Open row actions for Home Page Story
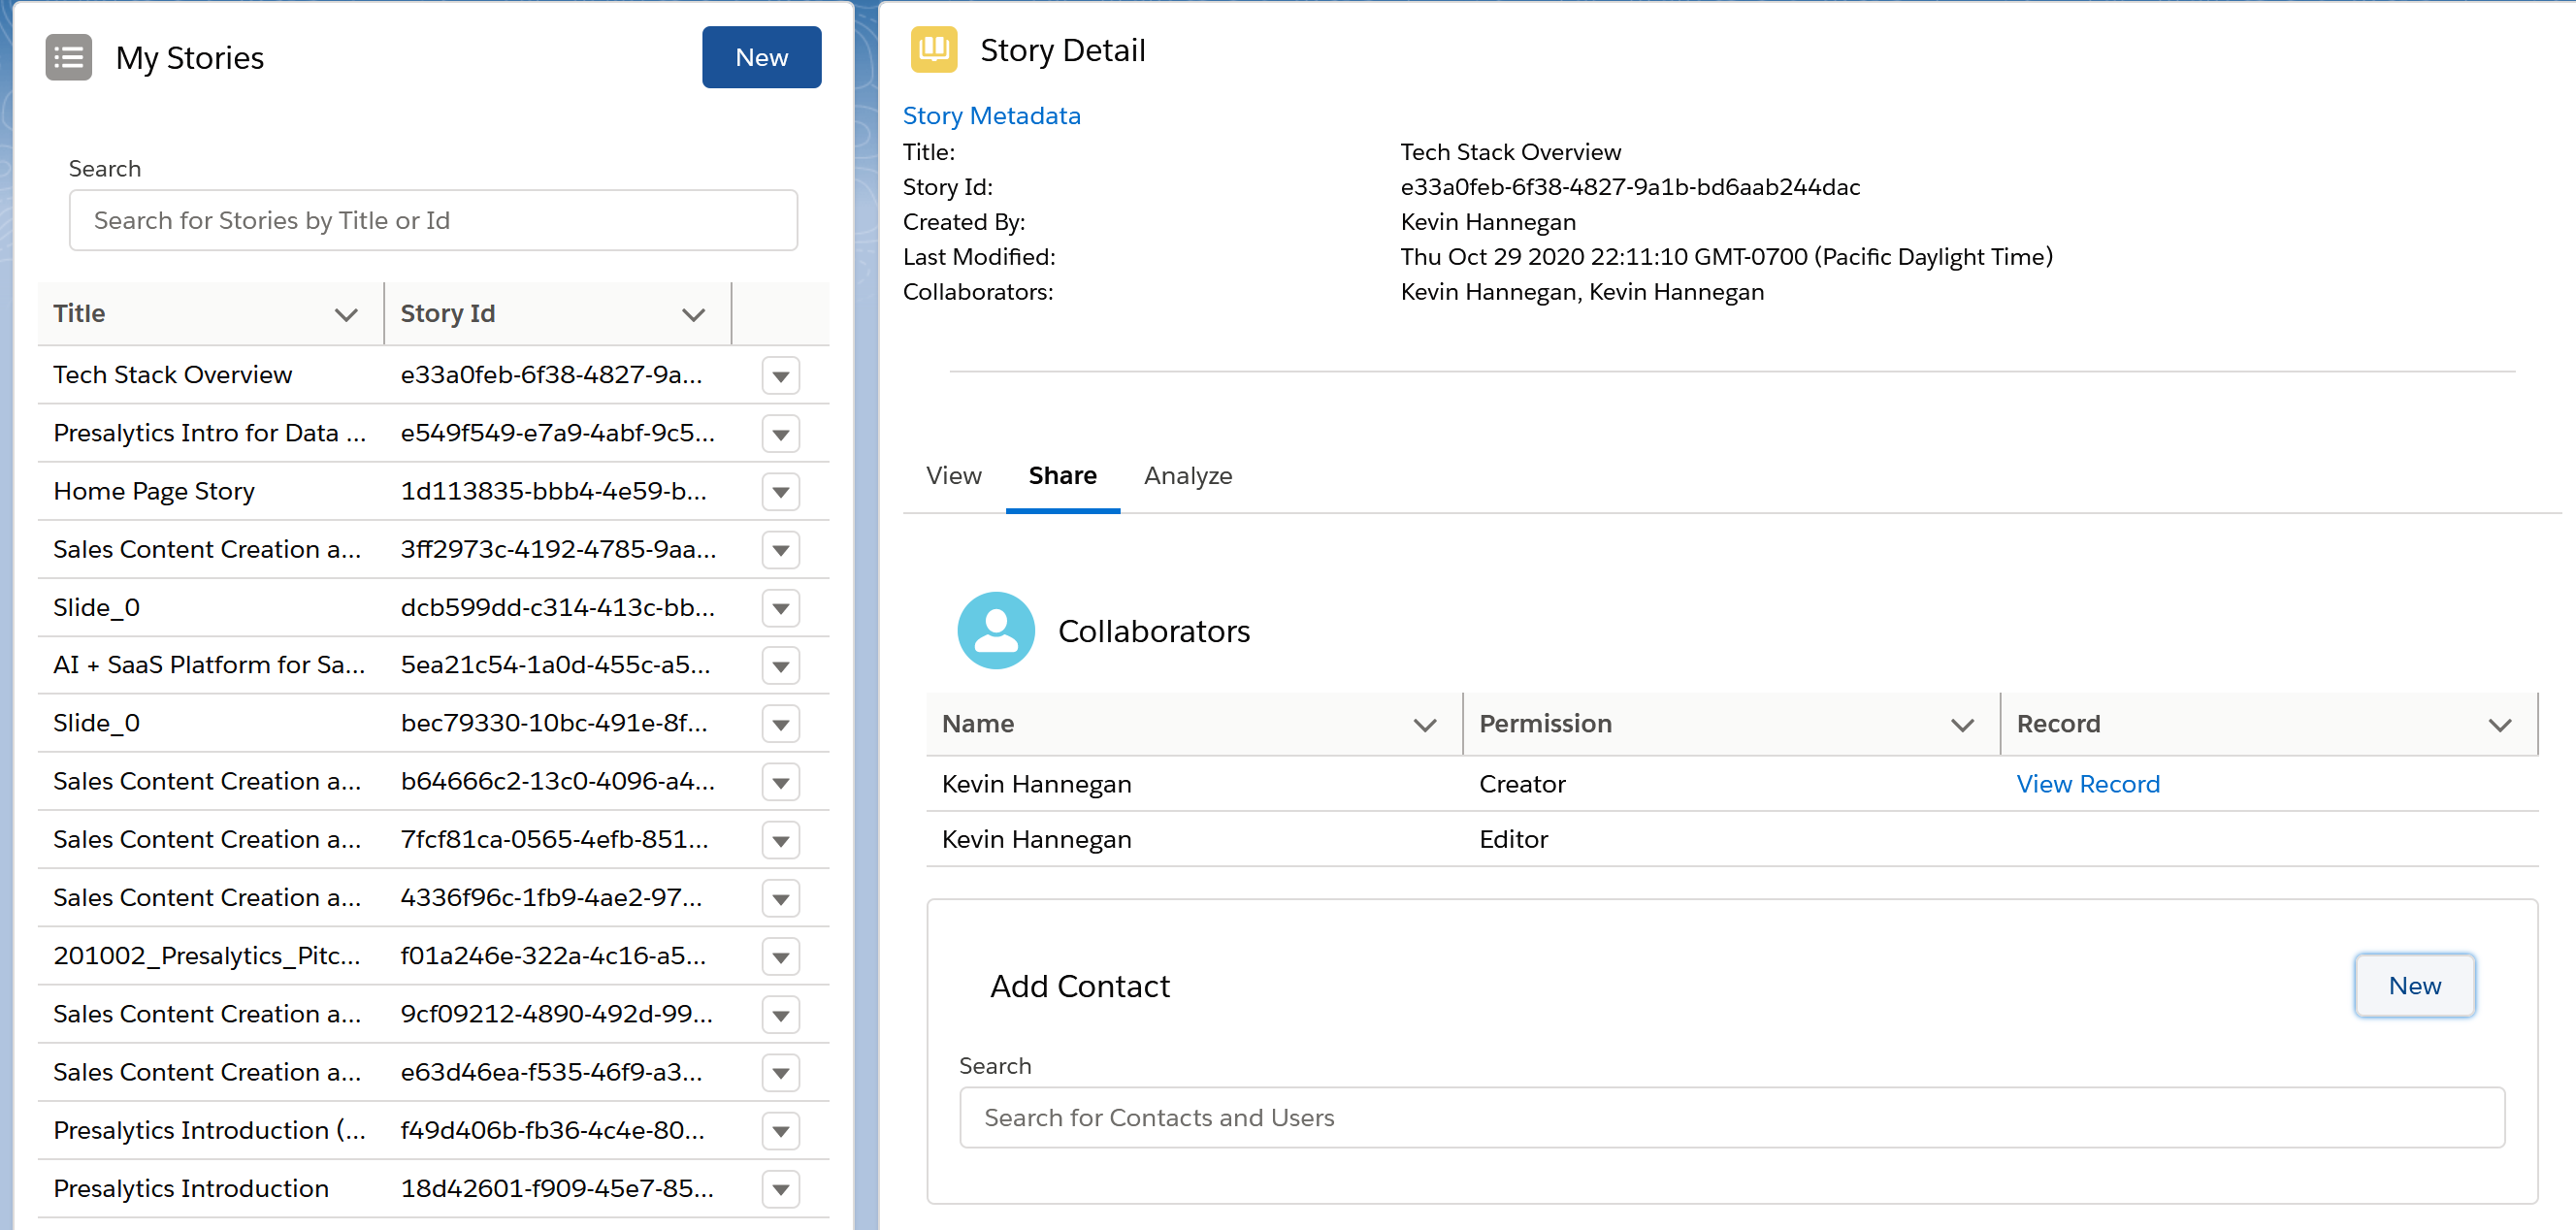Image resolution: width=2576 pixels, height=1230 pixels. pos(780,492)
